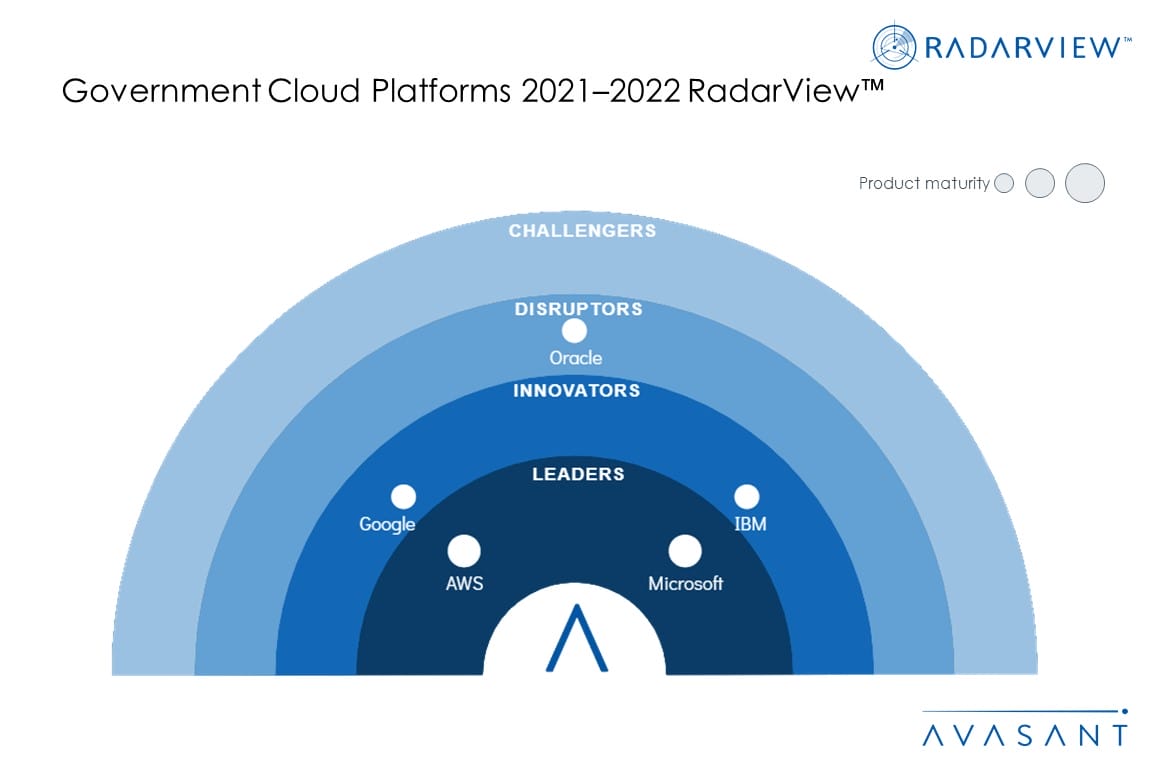Select the AWS vendor circle marker

[464, 551]
